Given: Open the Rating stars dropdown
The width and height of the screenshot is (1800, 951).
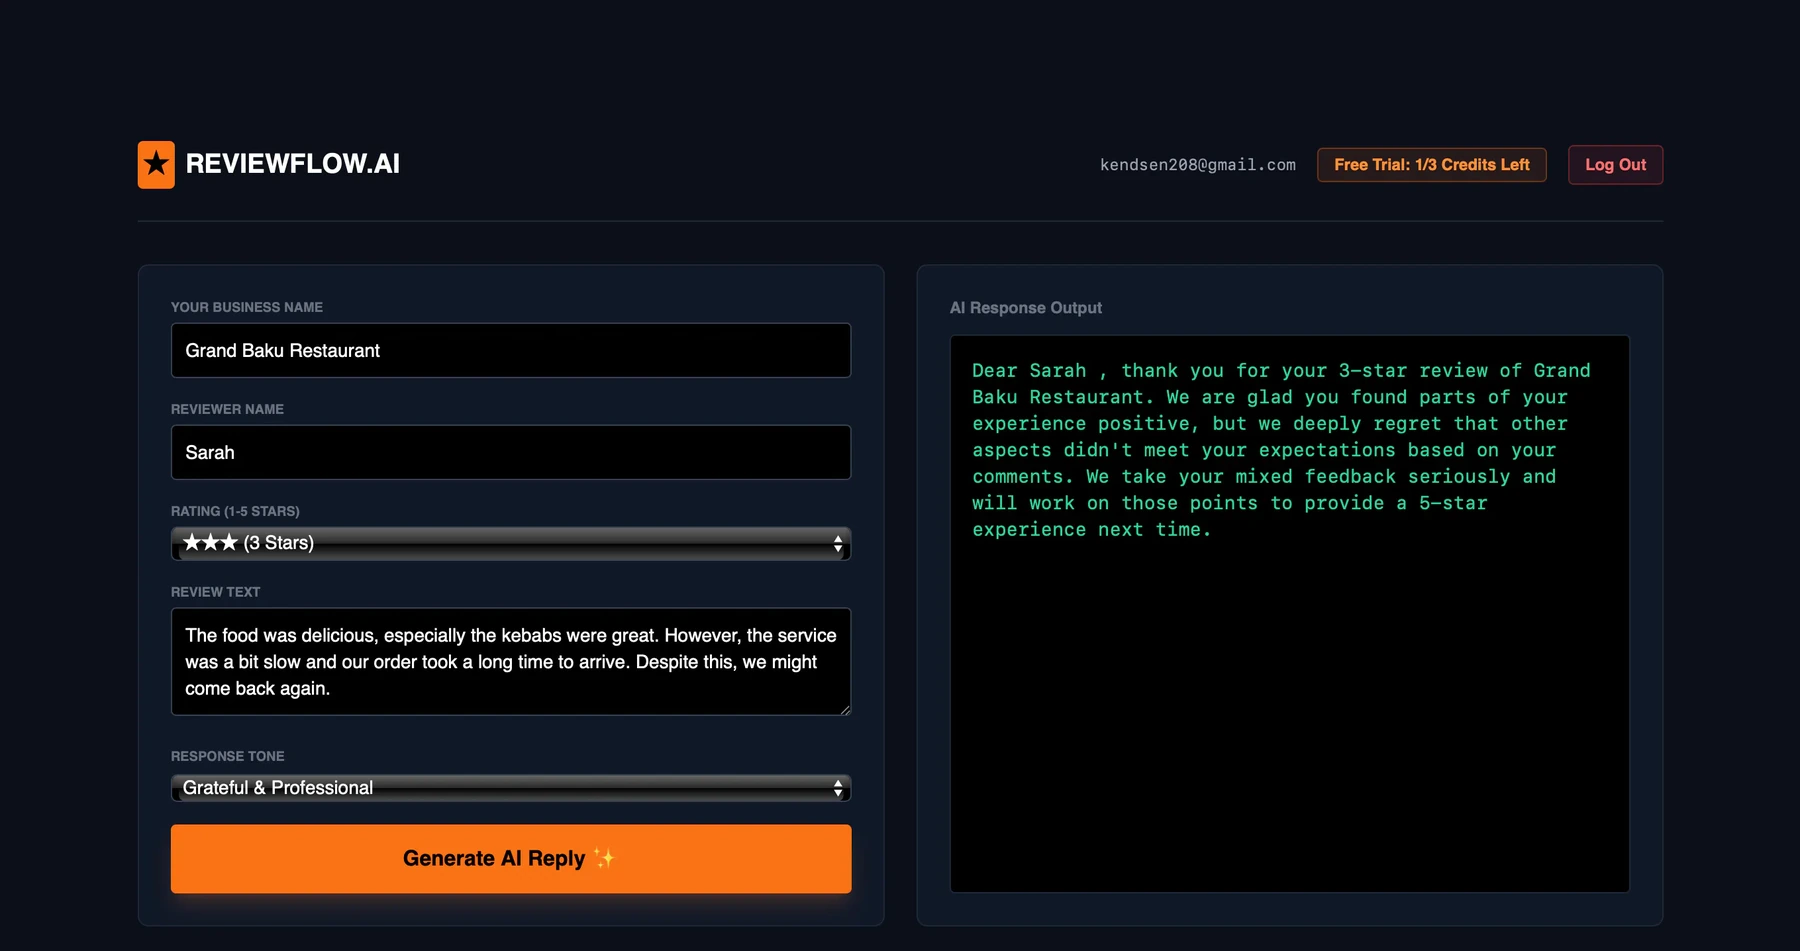Looking at the screenshot, I should click(511, 543).
